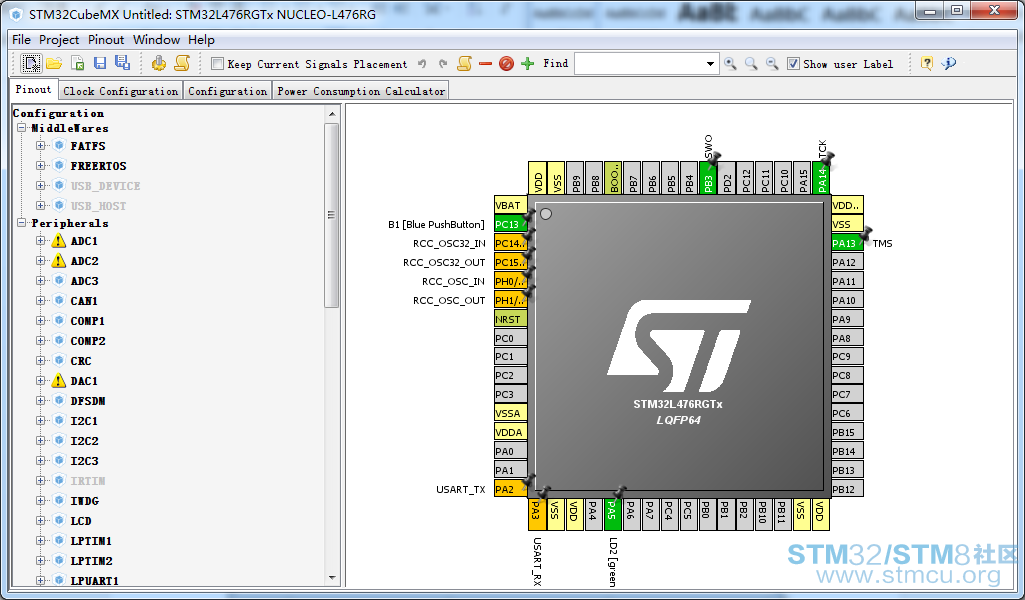Open the Pinout menu
This screenshot has width=1025, height=600.
[x=106, y=40]
